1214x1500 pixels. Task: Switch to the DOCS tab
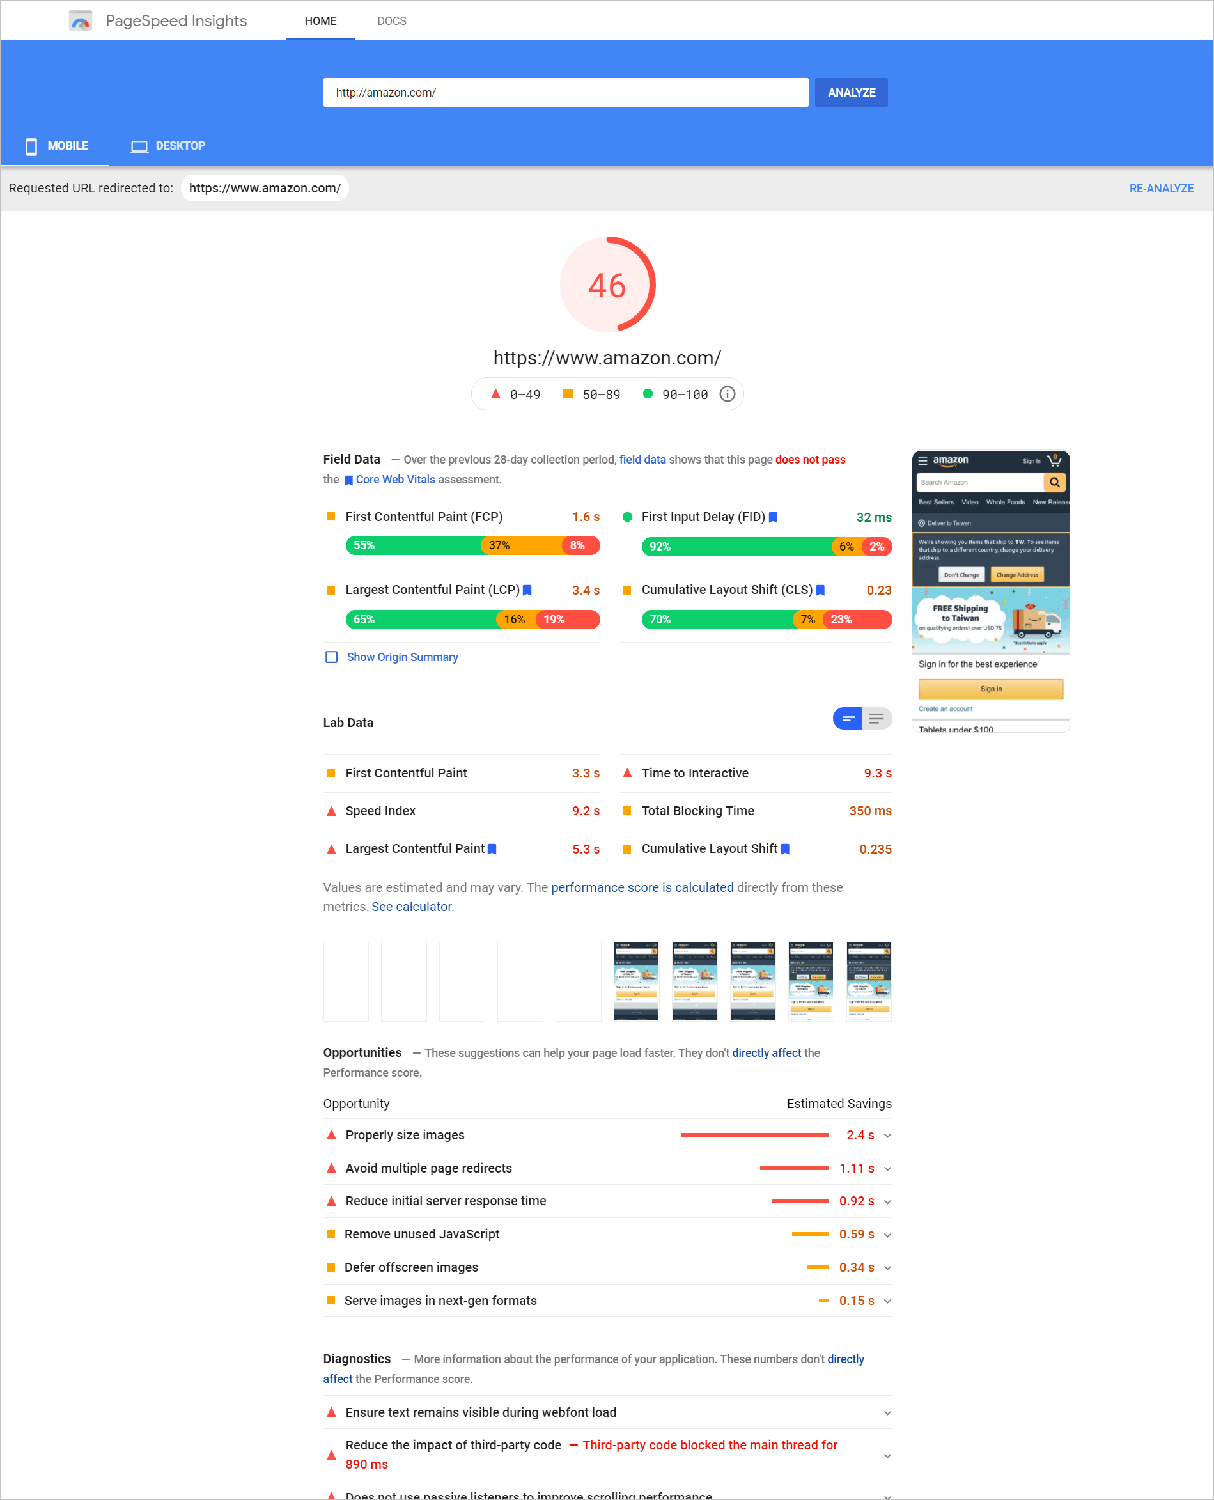tap(392, 20)
